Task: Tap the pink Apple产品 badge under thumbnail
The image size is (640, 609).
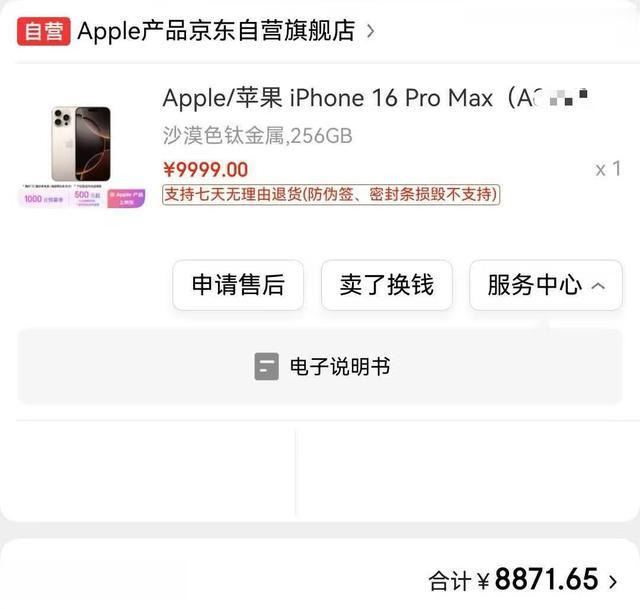Action: click(126, 198)
